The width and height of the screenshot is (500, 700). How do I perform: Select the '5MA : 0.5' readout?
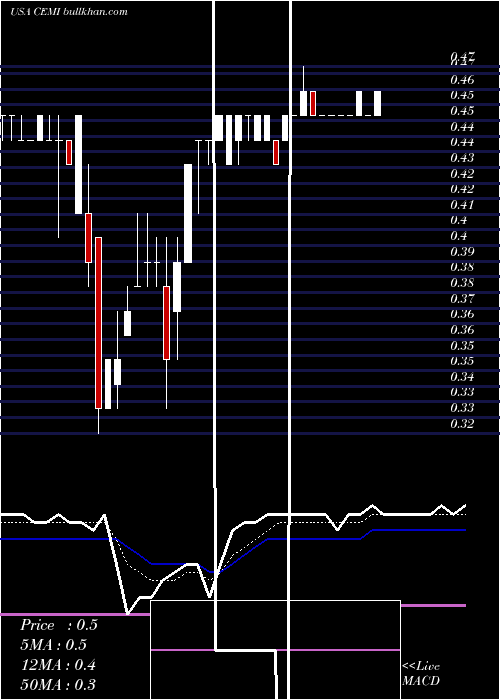pyautogui.click(x=53, y=645)
